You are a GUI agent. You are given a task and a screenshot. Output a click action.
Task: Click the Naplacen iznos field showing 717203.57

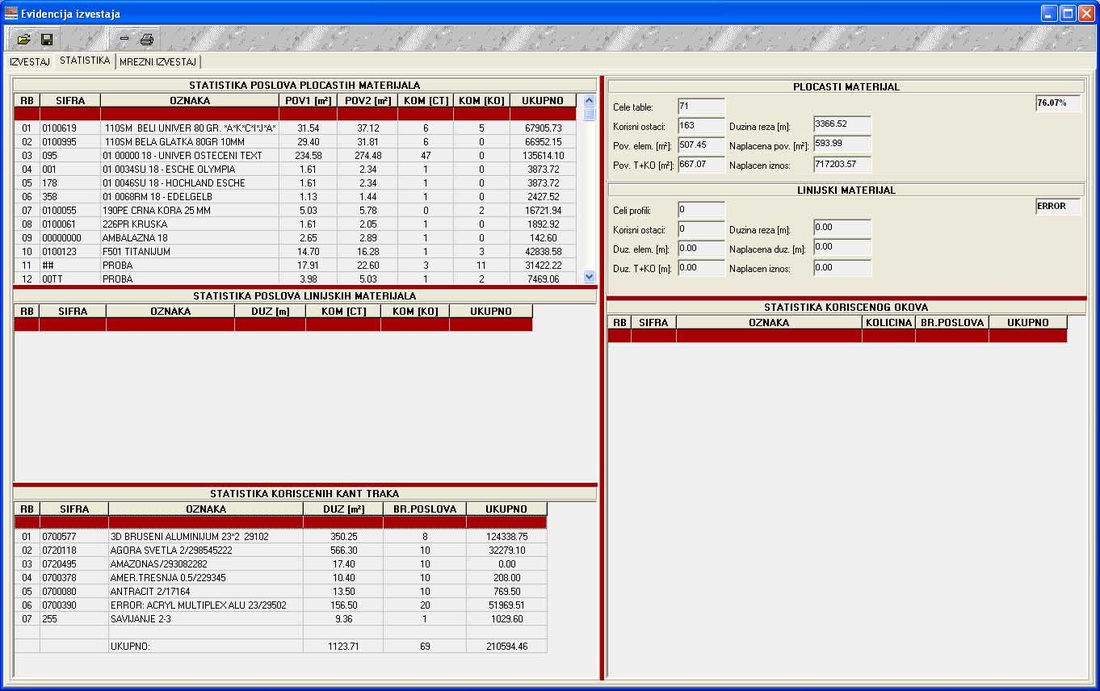[x=841, y=164]
